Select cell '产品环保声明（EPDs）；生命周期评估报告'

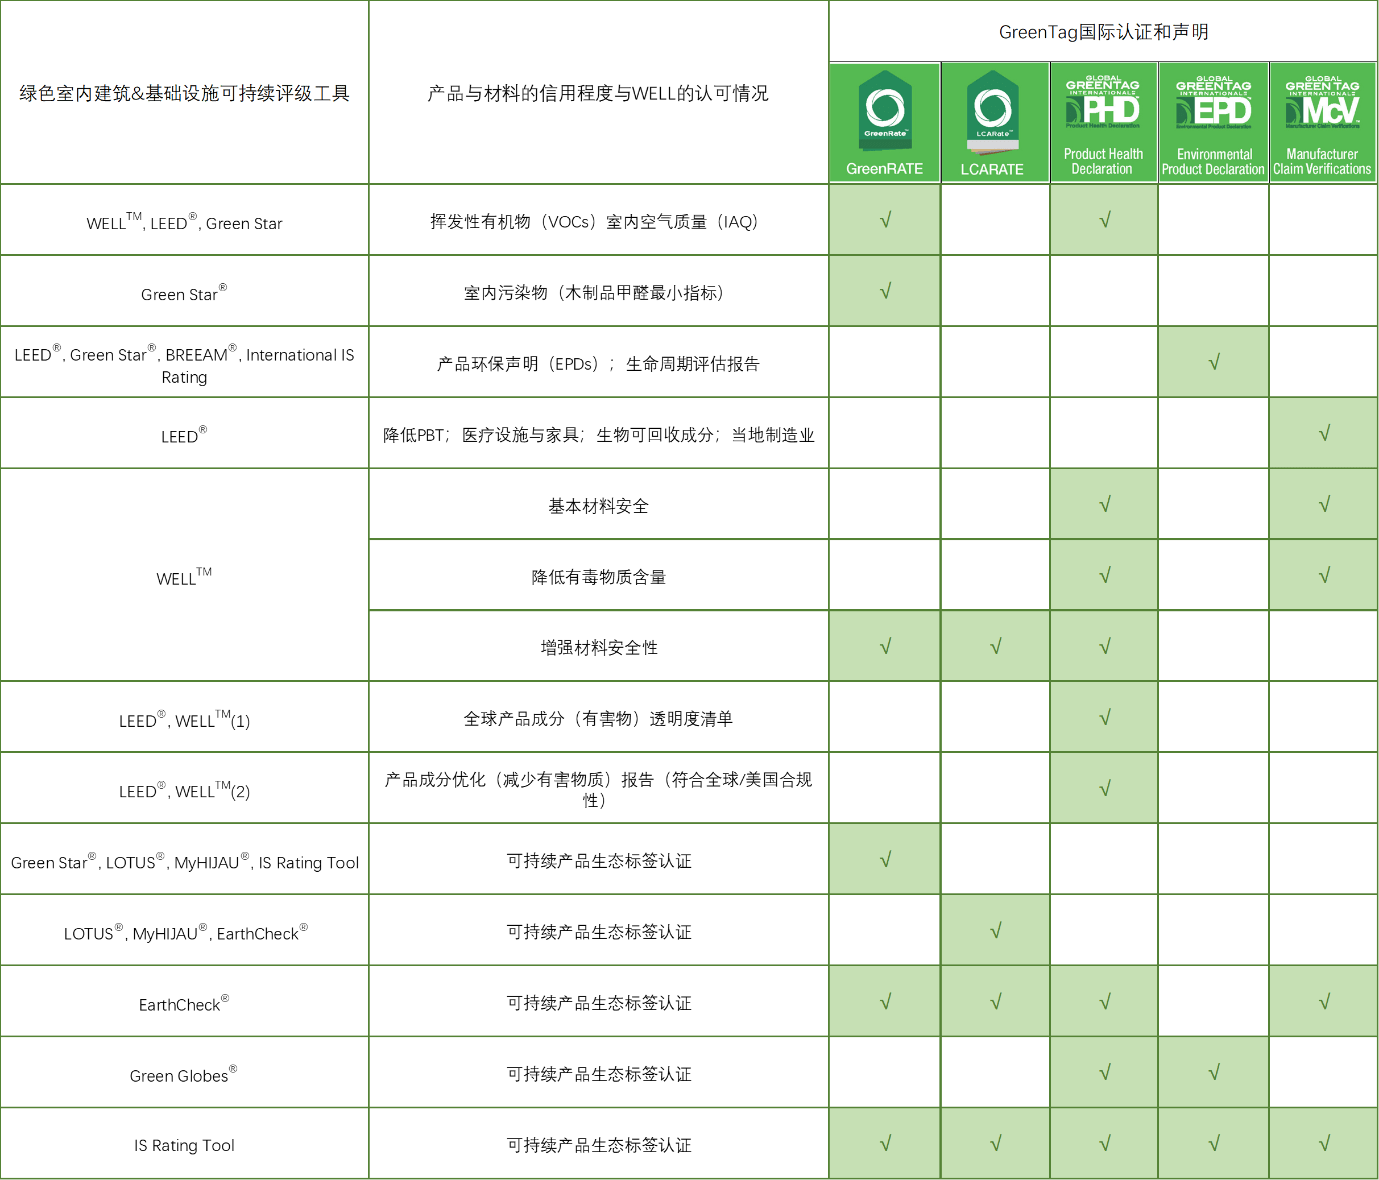[x=599, y=363]
